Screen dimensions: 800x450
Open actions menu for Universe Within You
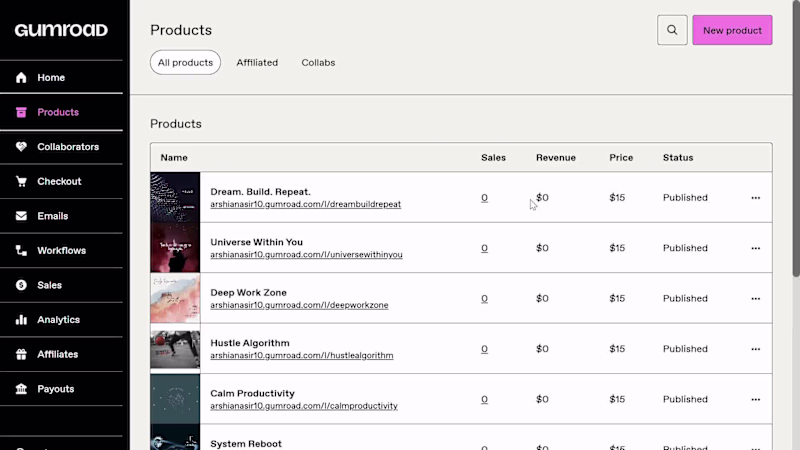tap(756, 248)
